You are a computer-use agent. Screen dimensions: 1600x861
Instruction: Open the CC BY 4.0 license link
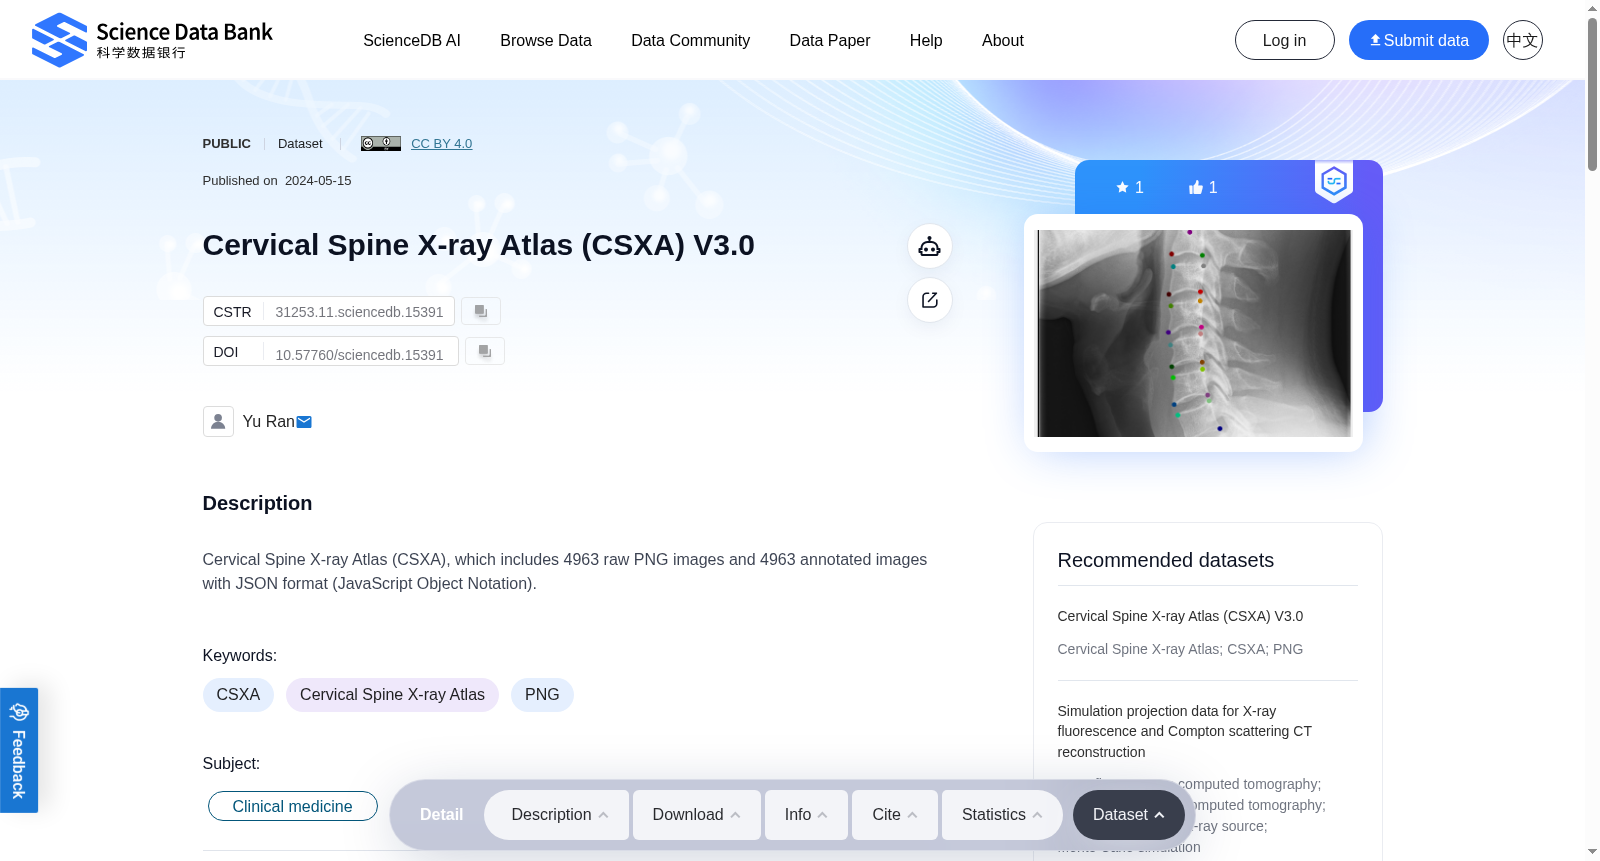point(441,143)
